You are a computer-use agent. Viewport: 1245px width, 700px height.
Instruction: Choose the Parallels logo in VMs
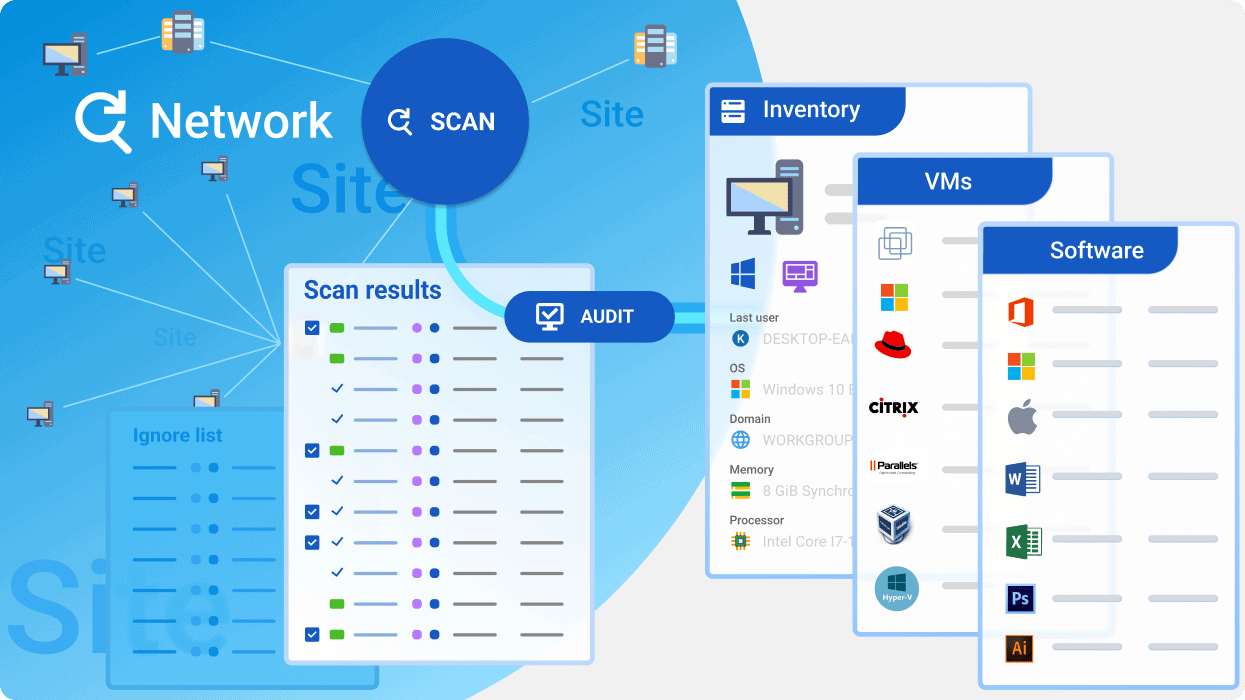893,466
